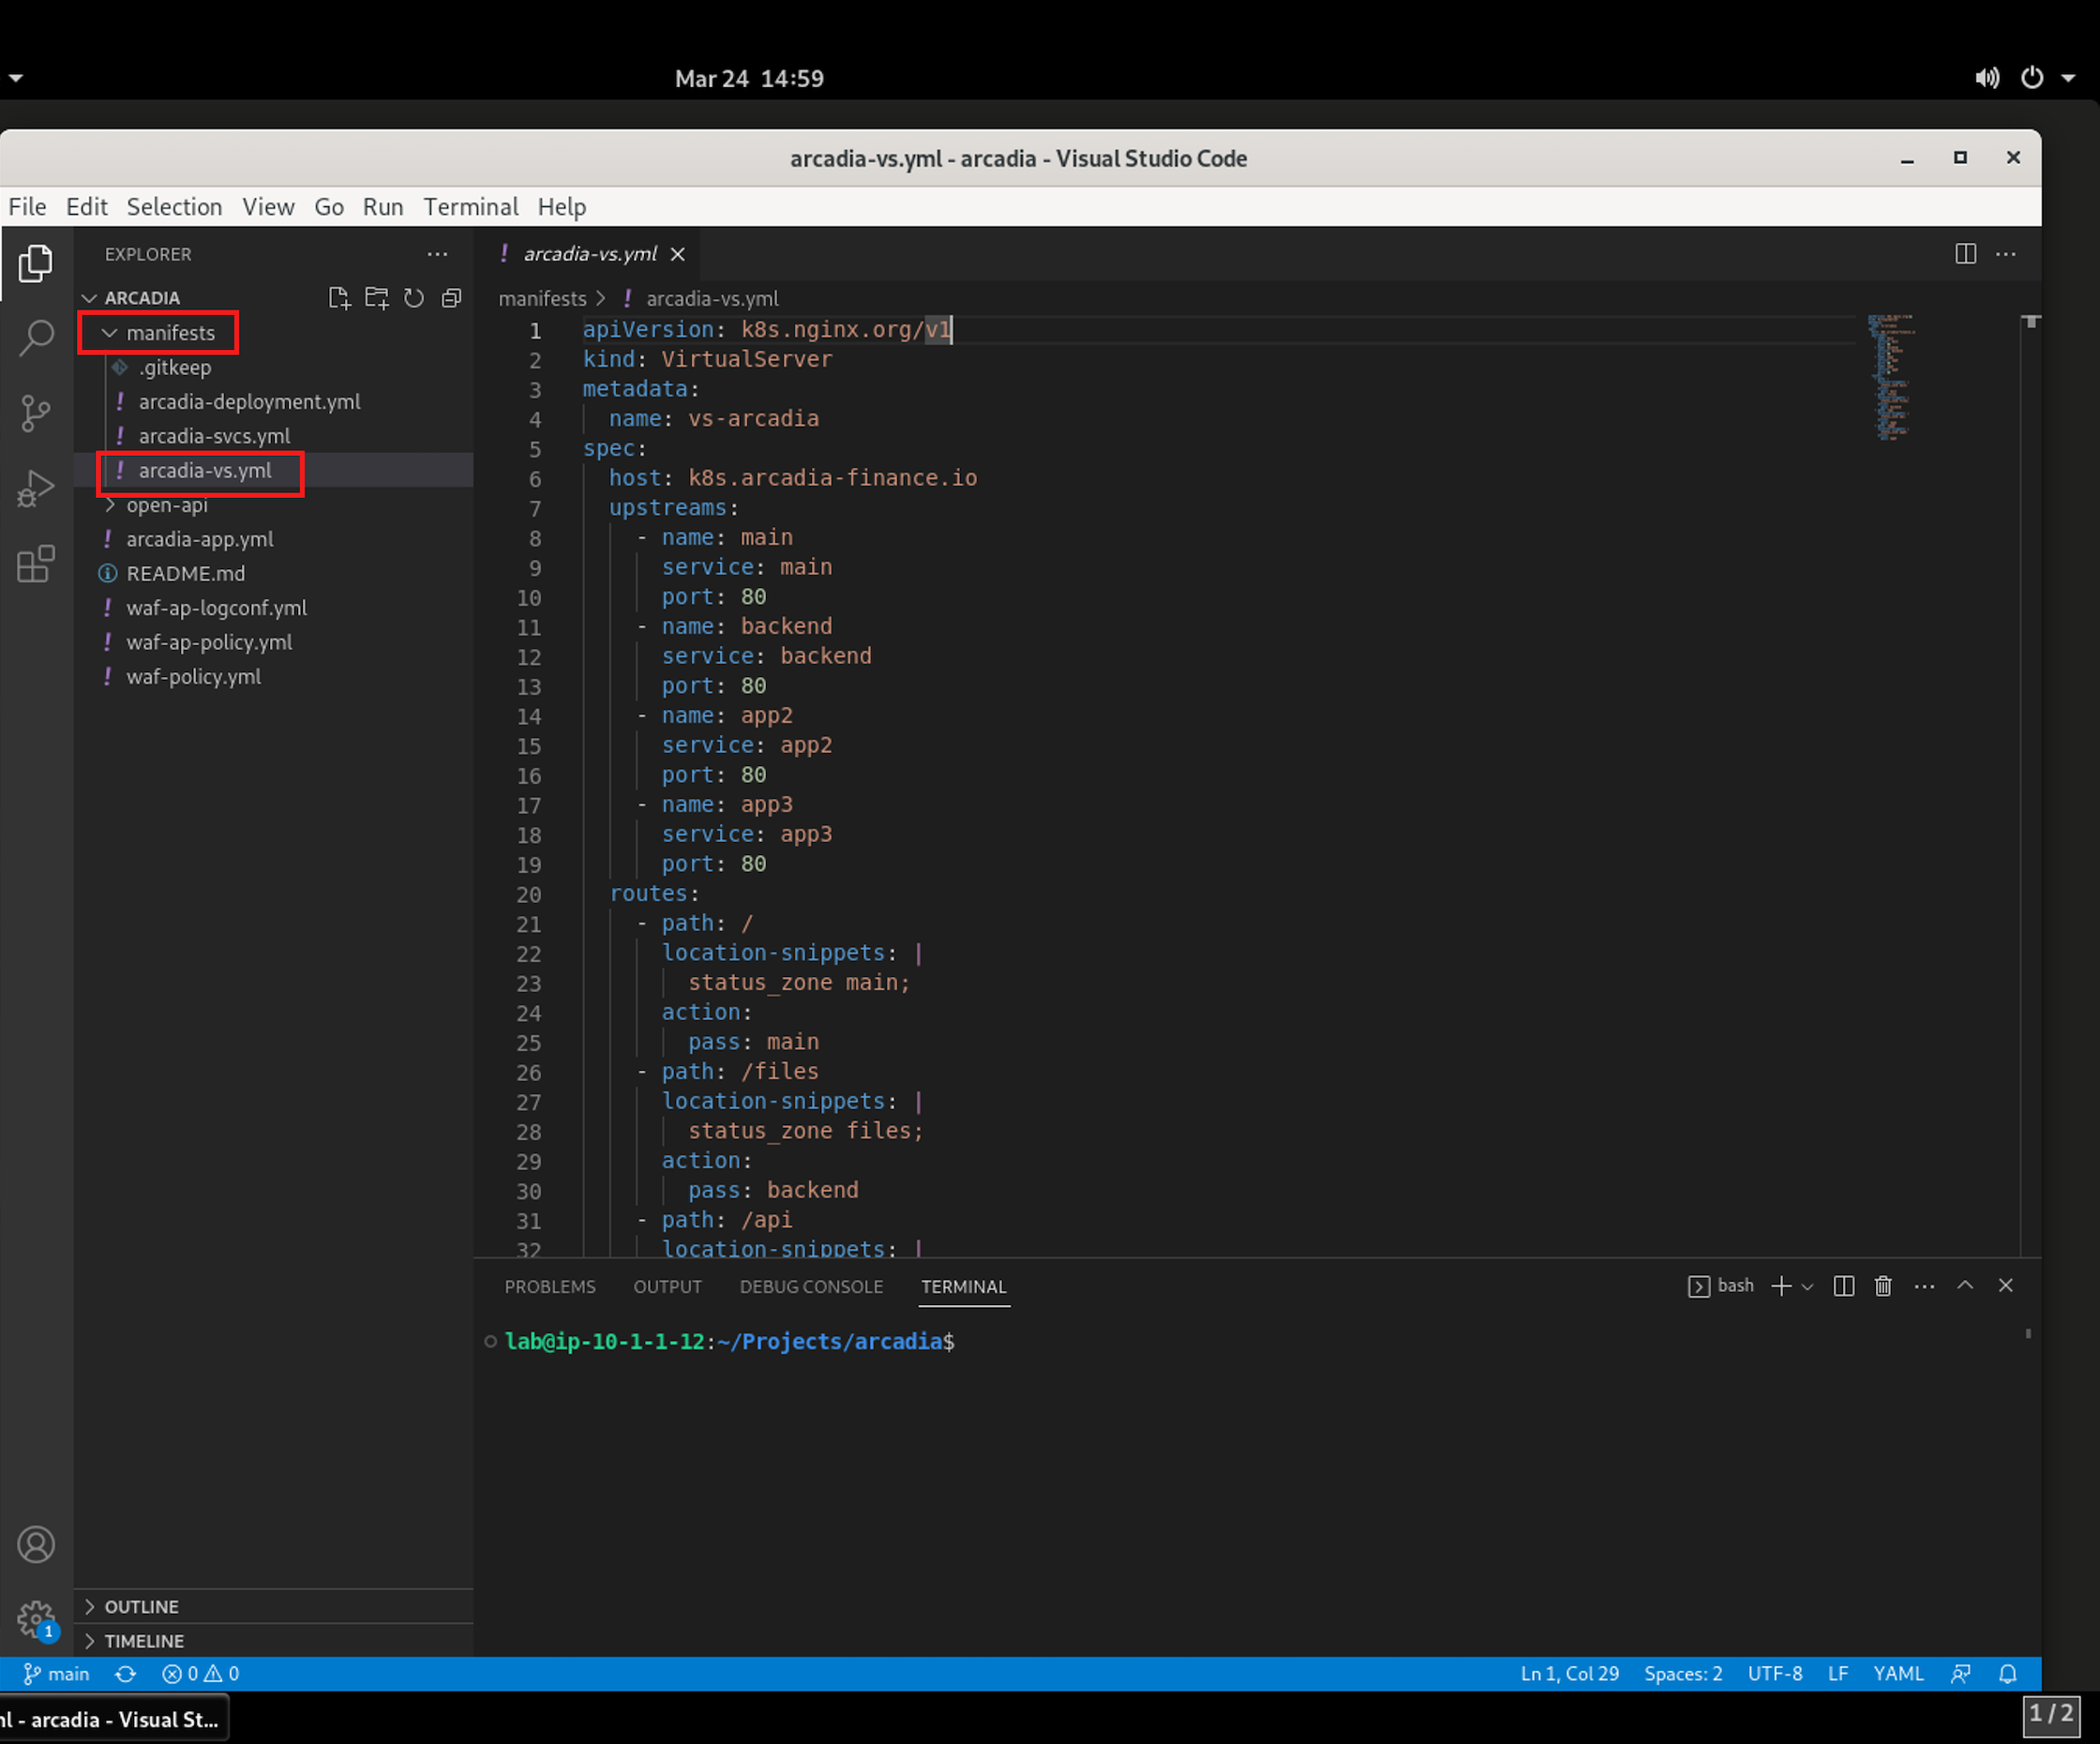Open notifications bell in status bar
Viewport: 2100px width, 1744px height.
pyautogui.click(x=2007, y=1674)
